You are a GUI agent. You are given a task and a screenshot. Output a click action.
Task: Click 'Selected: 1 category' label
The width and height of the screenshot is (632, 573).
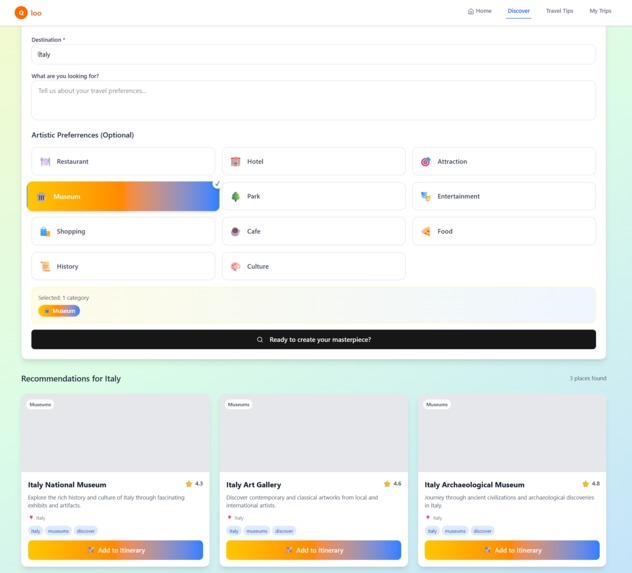click(64, 298)
